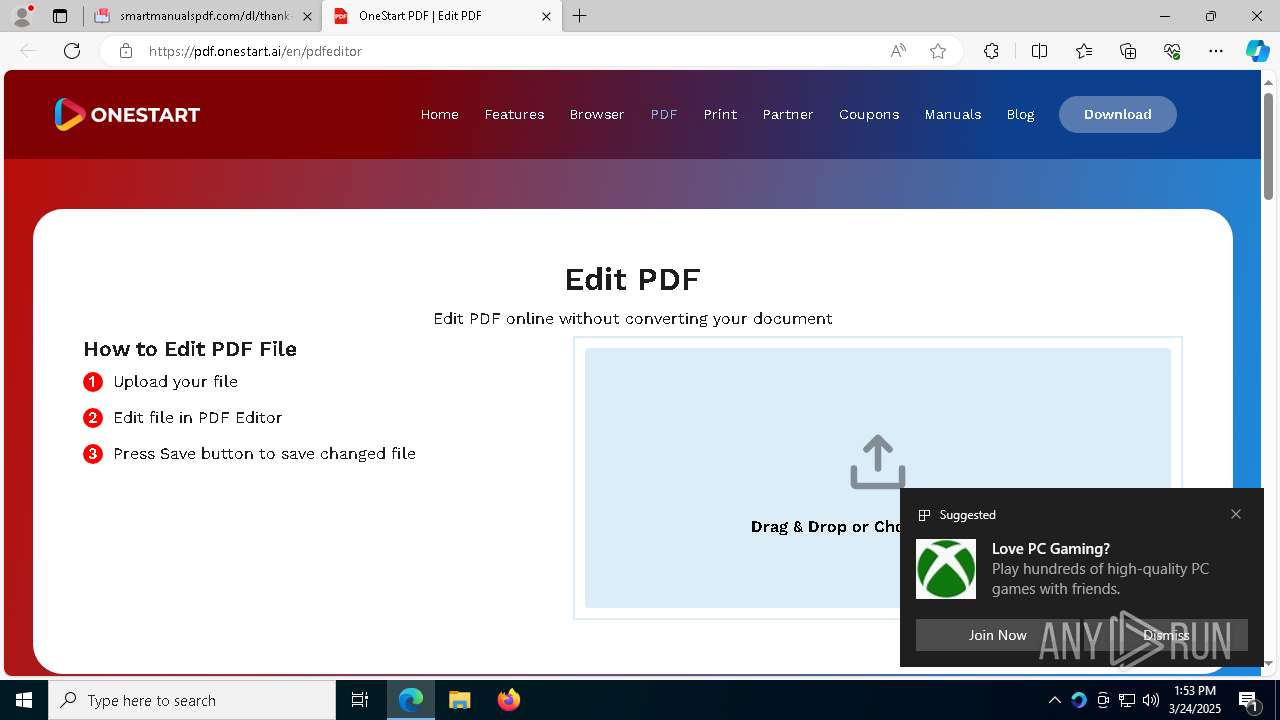The height and width of the screenshot is (720, 1280).
Task: Open the volume tray icon
Action: click(1151, 700)
